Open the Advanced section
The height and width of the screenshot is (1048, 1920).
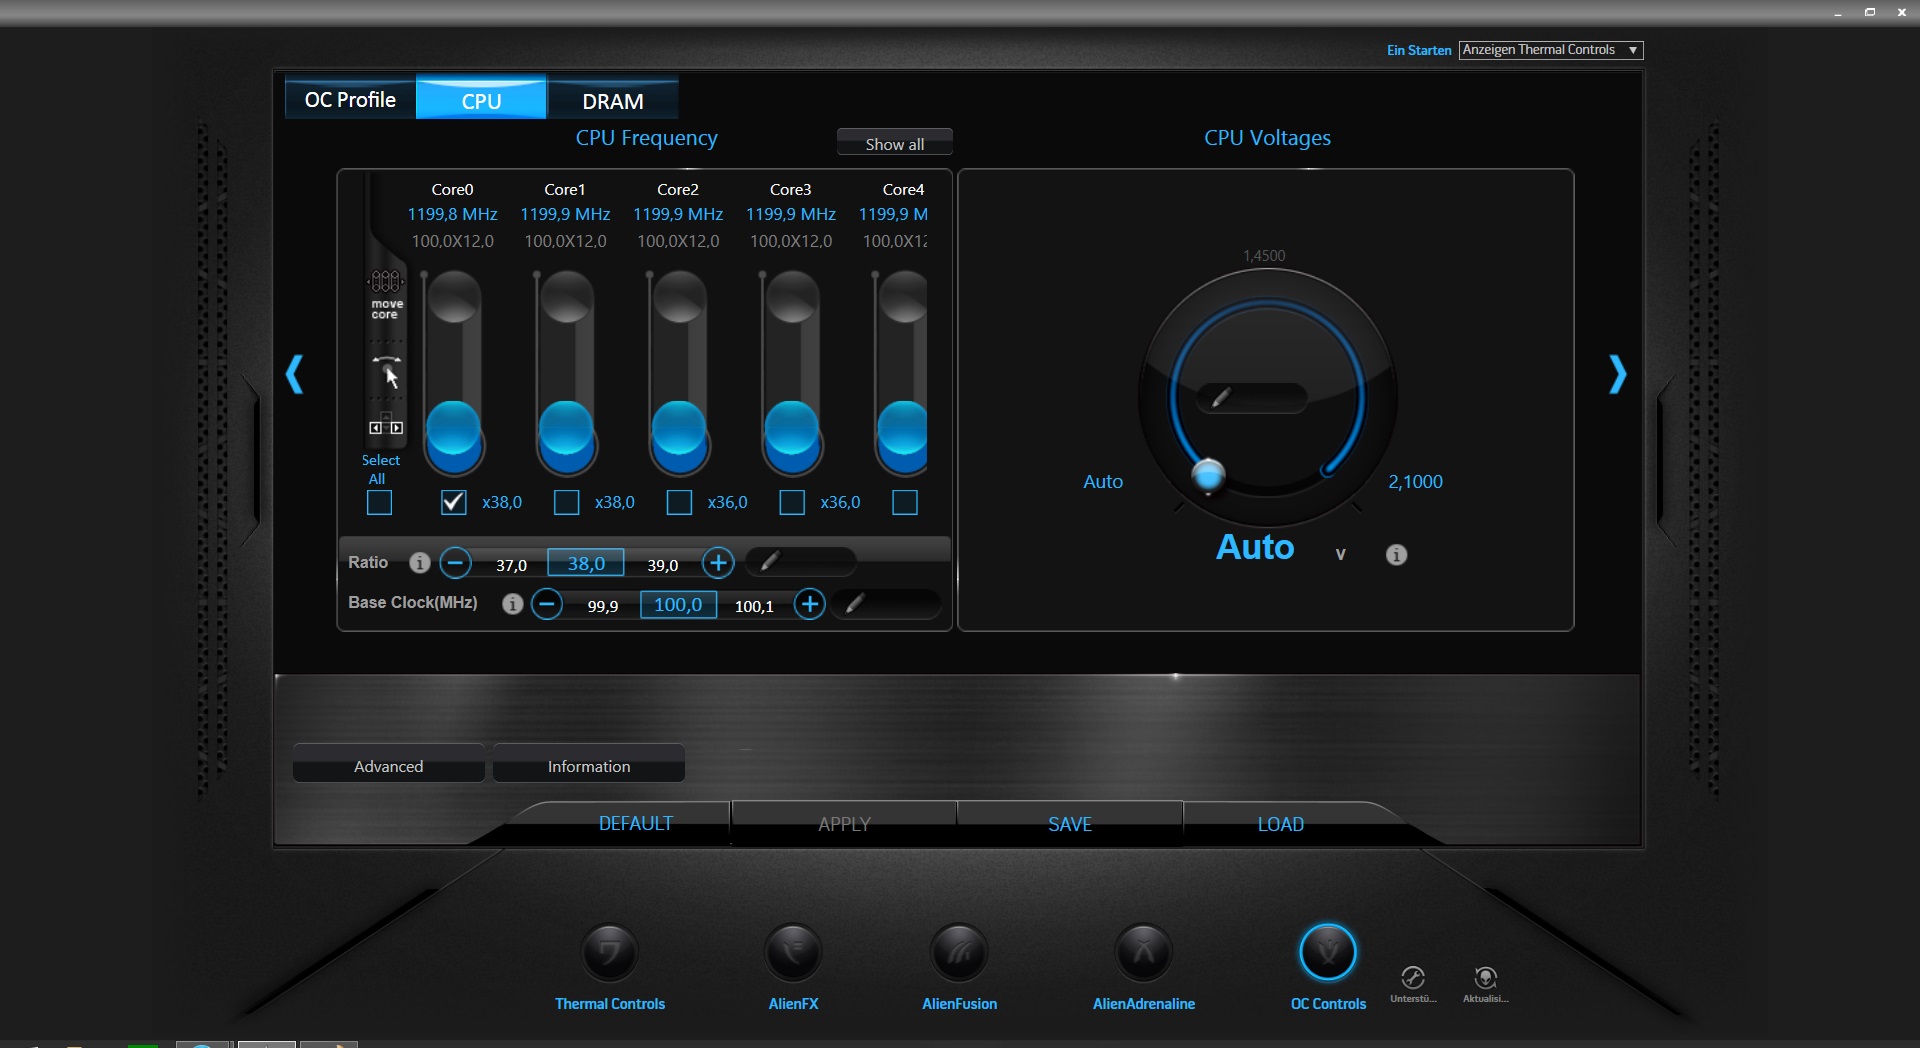click(388, 766)
